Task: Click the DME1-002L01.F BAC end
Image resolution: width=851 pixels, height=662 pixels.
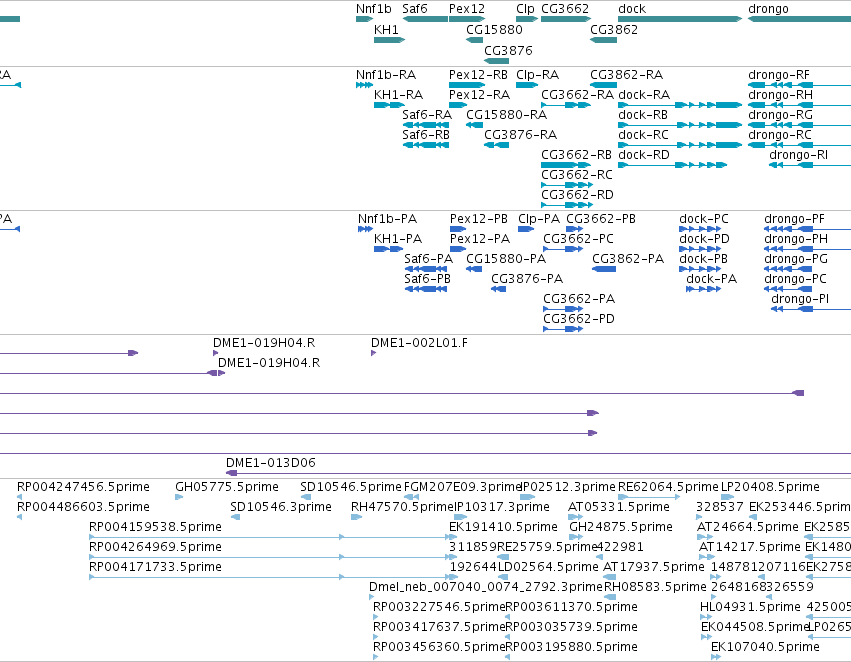Action: click(373, 354)
